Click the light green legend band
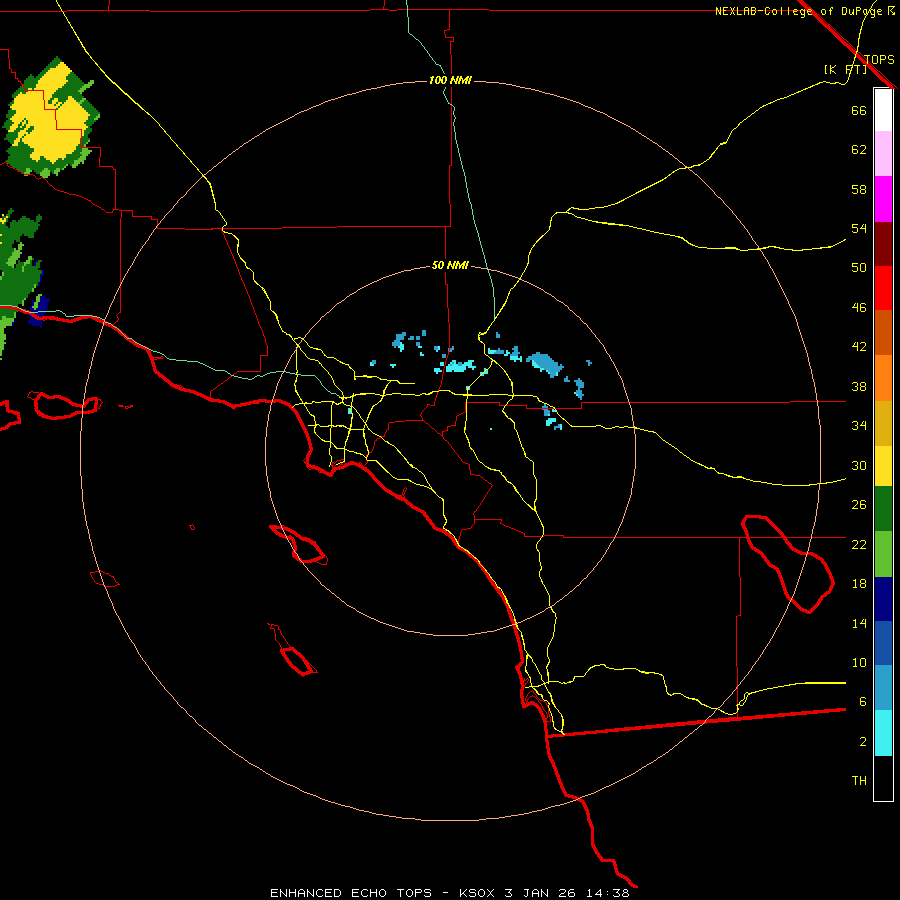 [883, 554]
